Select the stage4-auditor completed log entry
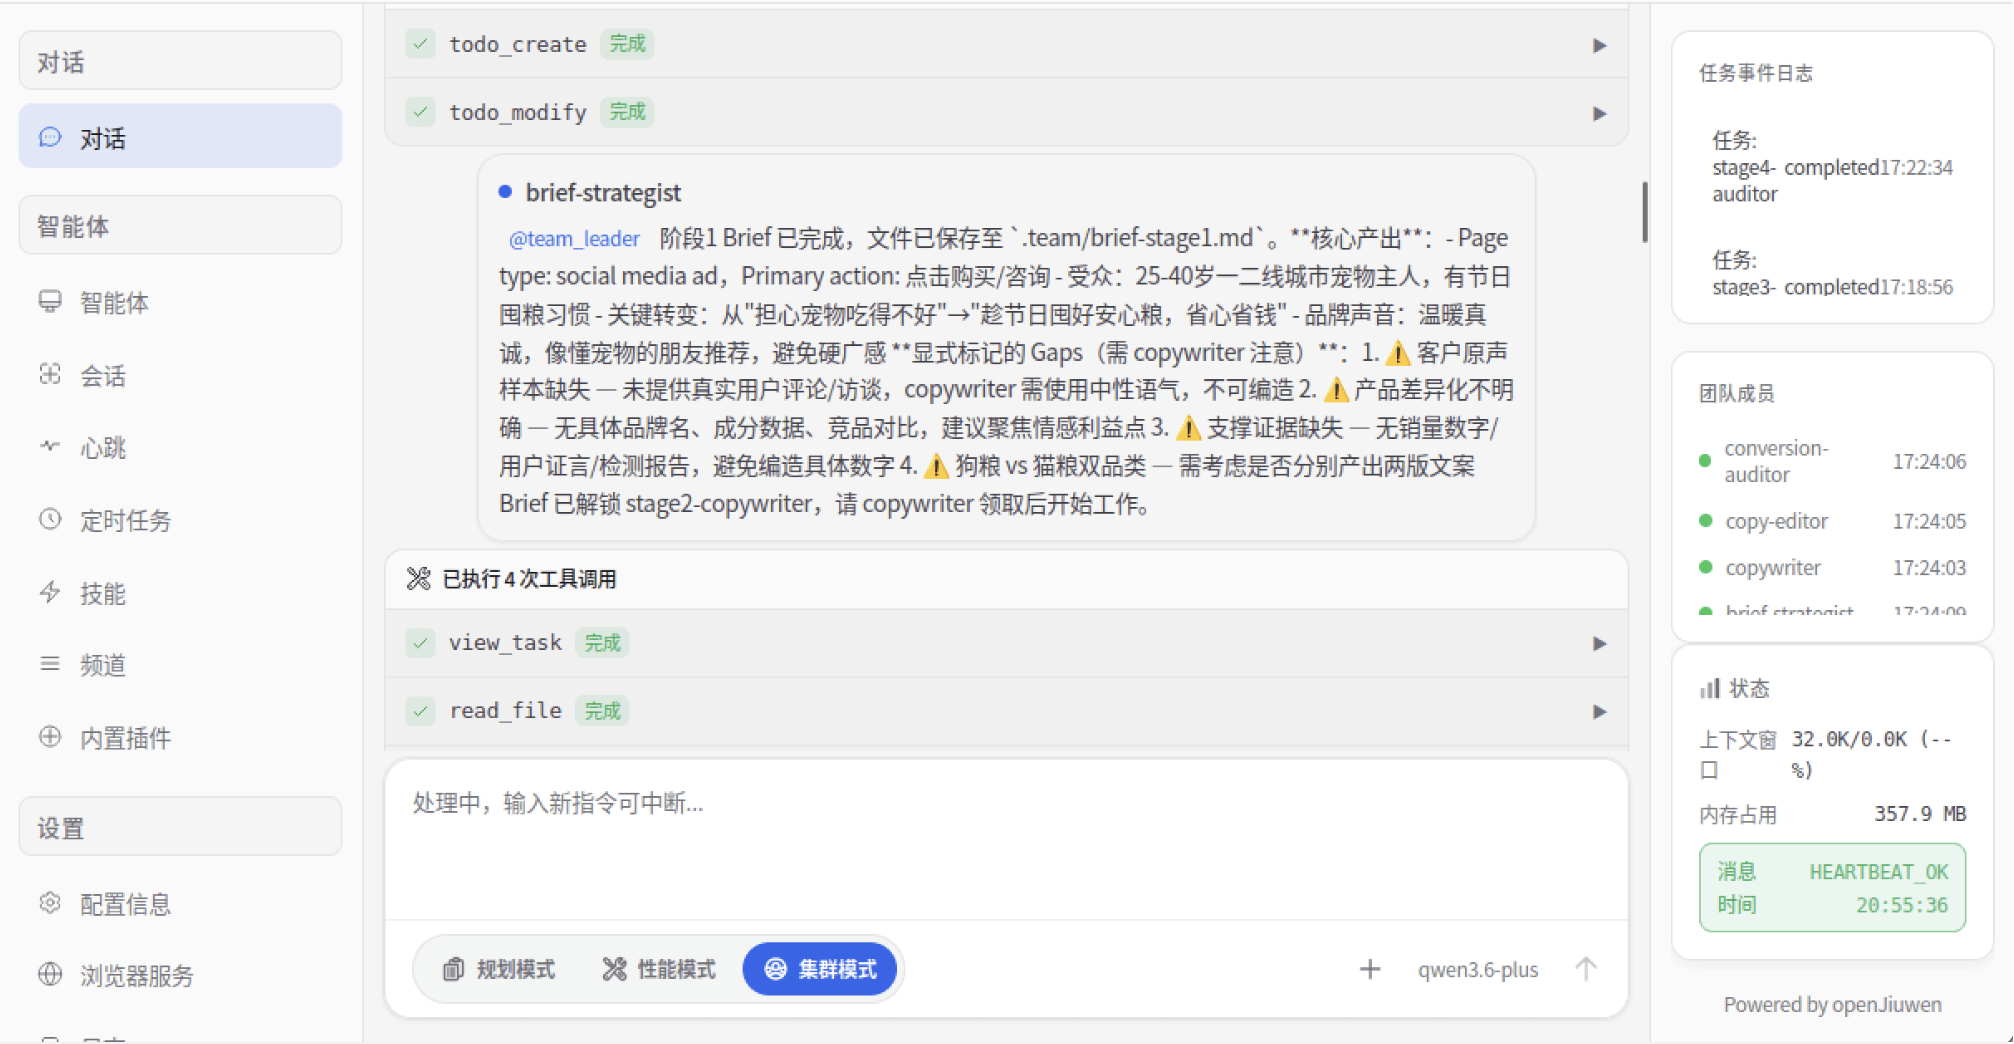The width and height of the screenshot is (2014, 1044). (1832, 167)
